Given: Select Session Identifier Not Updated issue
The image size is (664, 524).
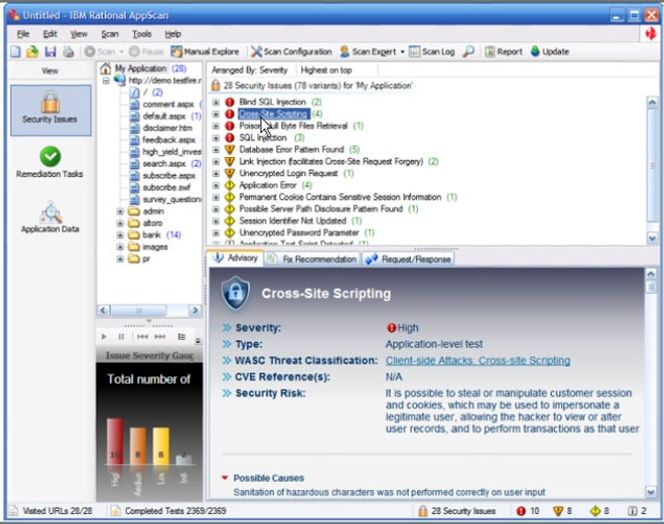Looking at the screenshot, I should [293, 221].
